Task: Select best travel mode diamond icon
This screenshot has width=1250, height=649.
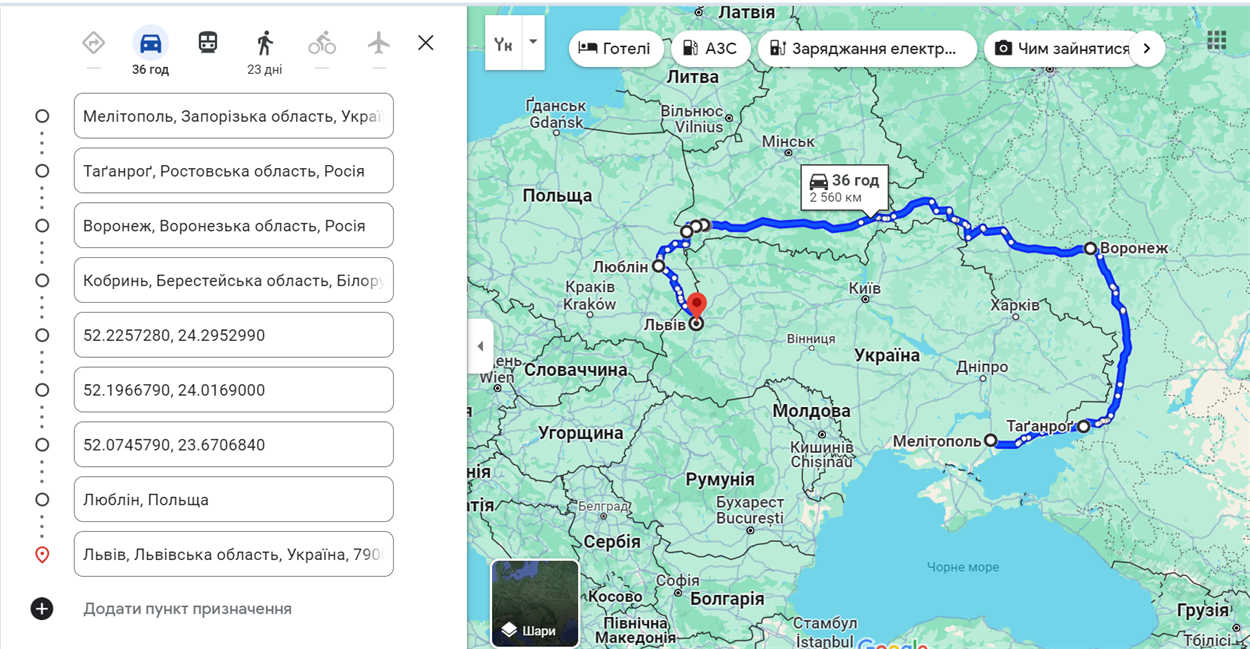Action: coord(93,43)
